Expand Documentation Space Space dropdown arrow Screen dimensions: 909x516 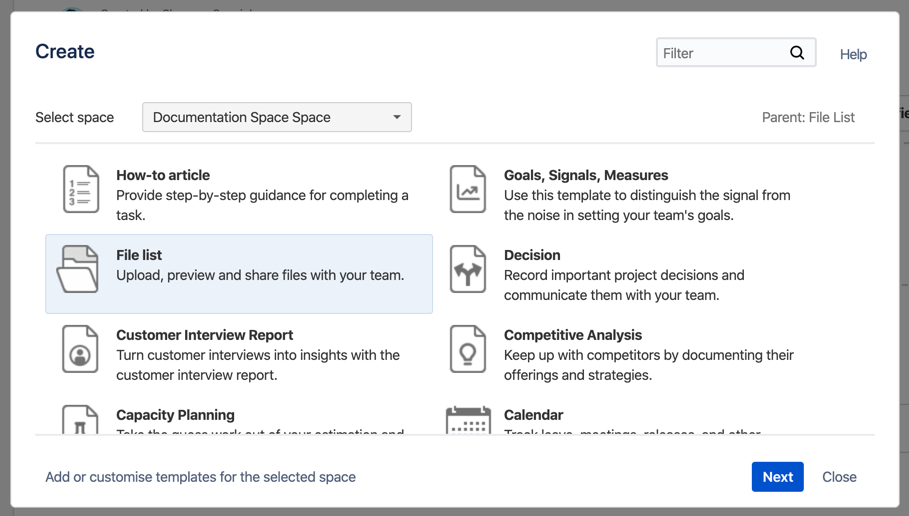click(397, 117)
